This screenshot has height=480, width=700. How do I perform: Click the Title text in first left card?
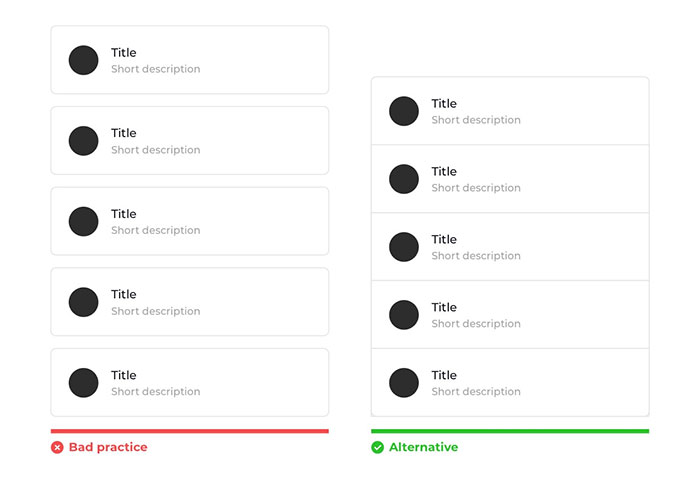pos(124,53)
